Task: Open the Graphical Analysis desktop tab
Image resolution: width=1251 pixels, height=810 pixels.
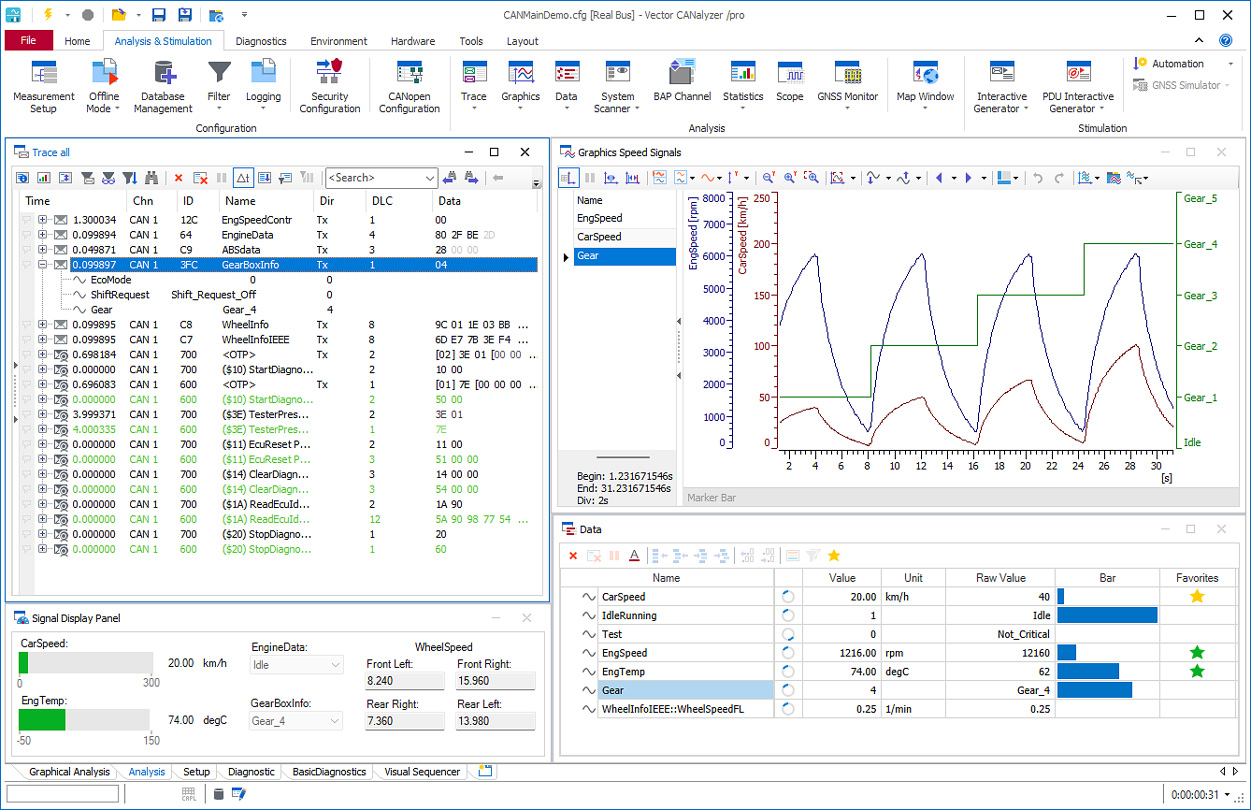Action: pyautogui.click(x=69, y=772)
